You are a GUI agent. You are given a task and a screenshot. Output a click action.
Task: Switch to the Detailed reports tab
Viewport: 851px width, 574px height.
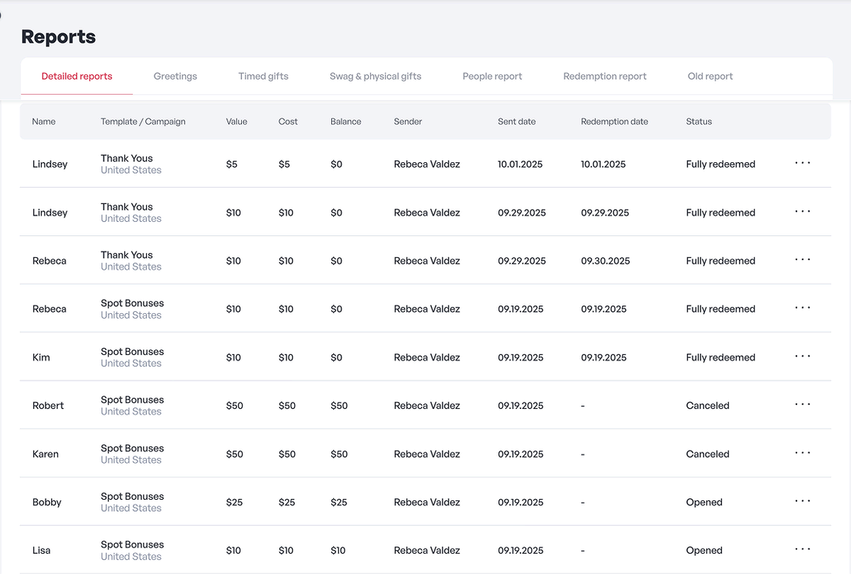coord(77,76)
